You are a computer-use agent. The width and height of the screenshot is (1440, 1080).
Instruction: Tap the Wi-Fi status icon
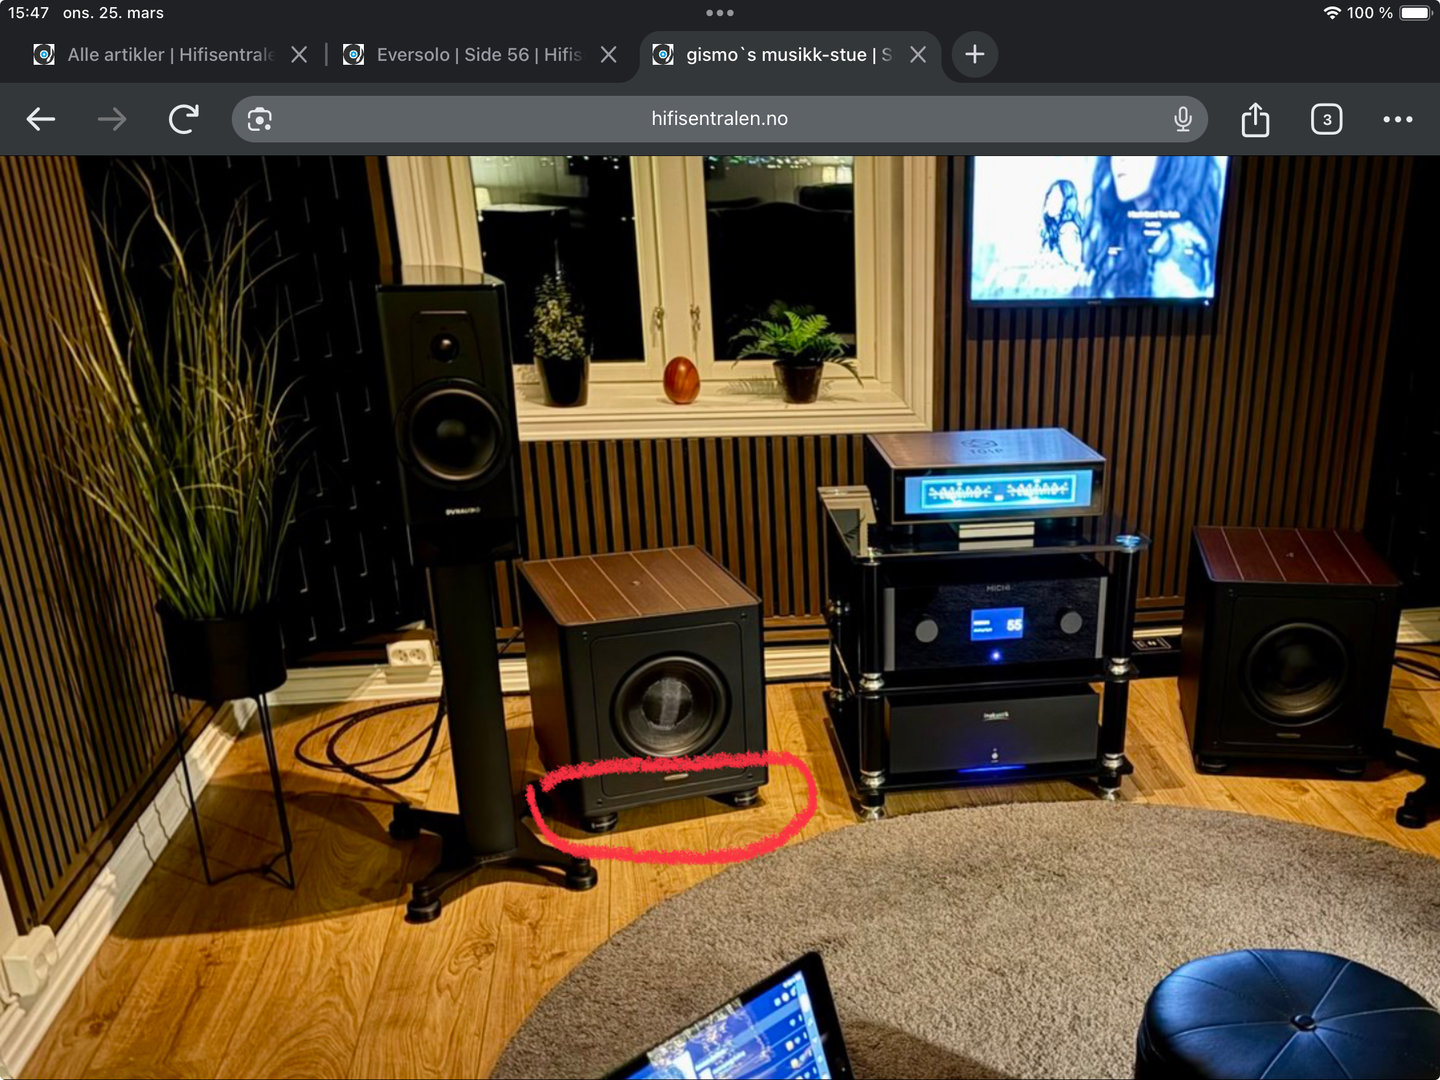click(x=1332, y=13)
